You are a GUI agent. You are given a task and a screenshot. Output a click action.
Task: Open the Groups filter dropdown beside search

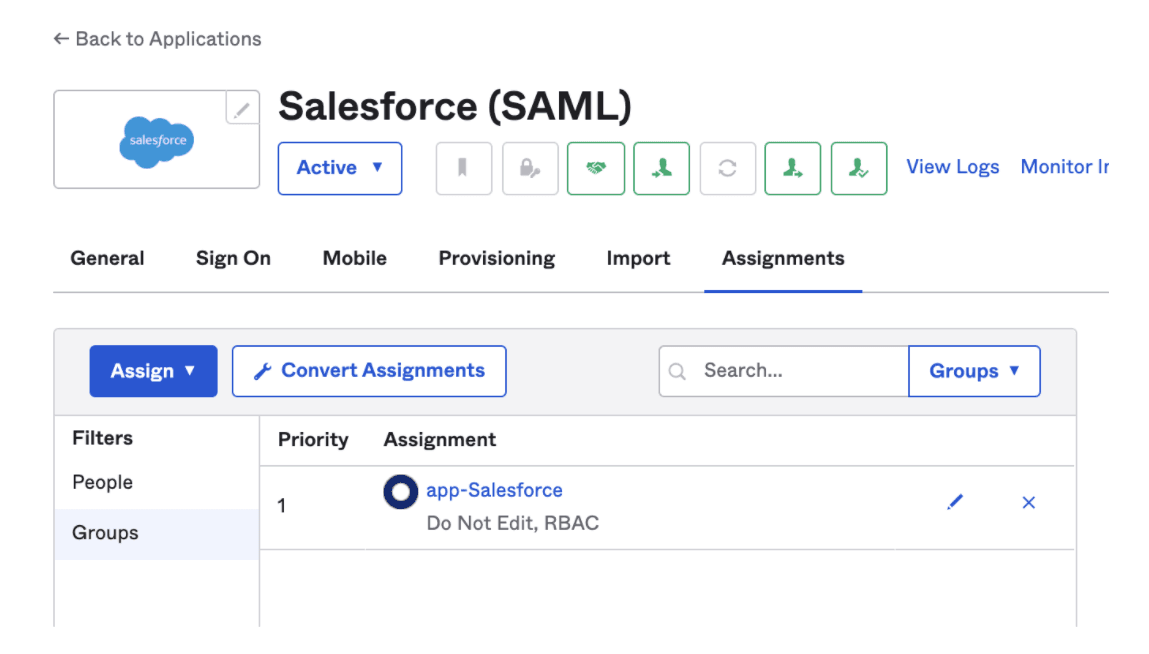[x=973, y=371]
